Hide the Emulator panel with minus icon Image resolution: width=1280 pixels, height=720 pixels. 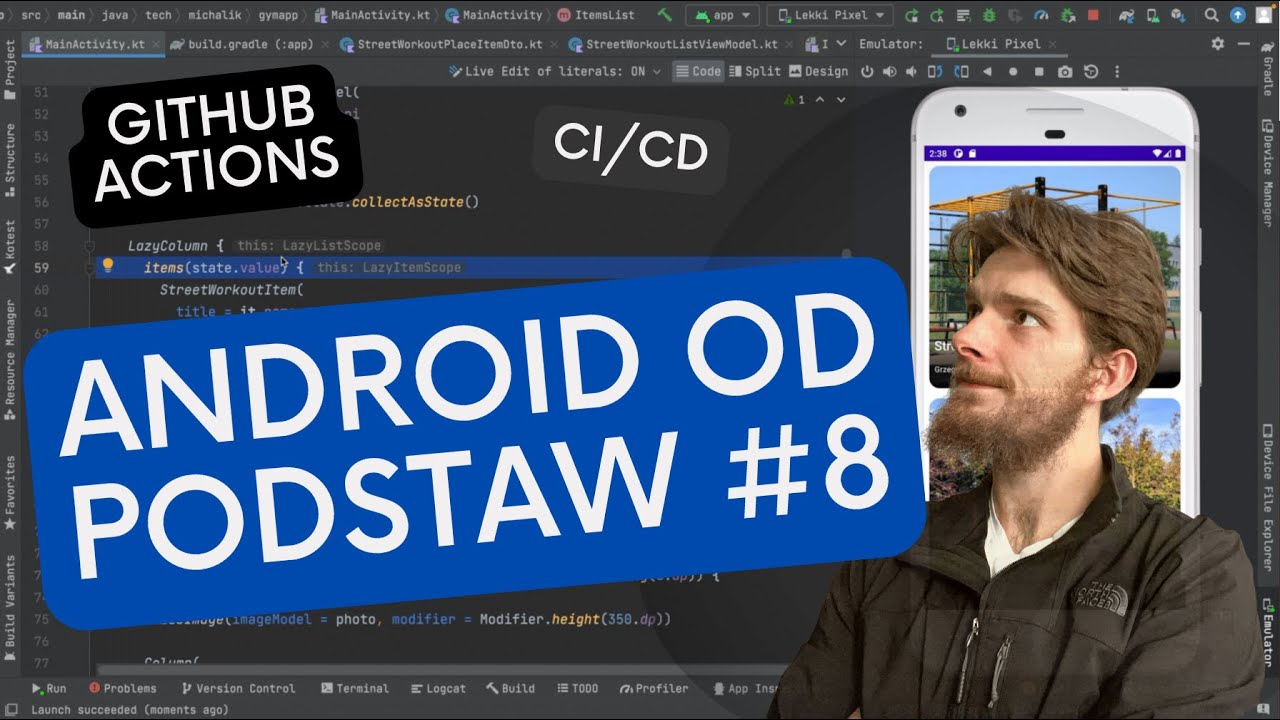point(1246,44)
